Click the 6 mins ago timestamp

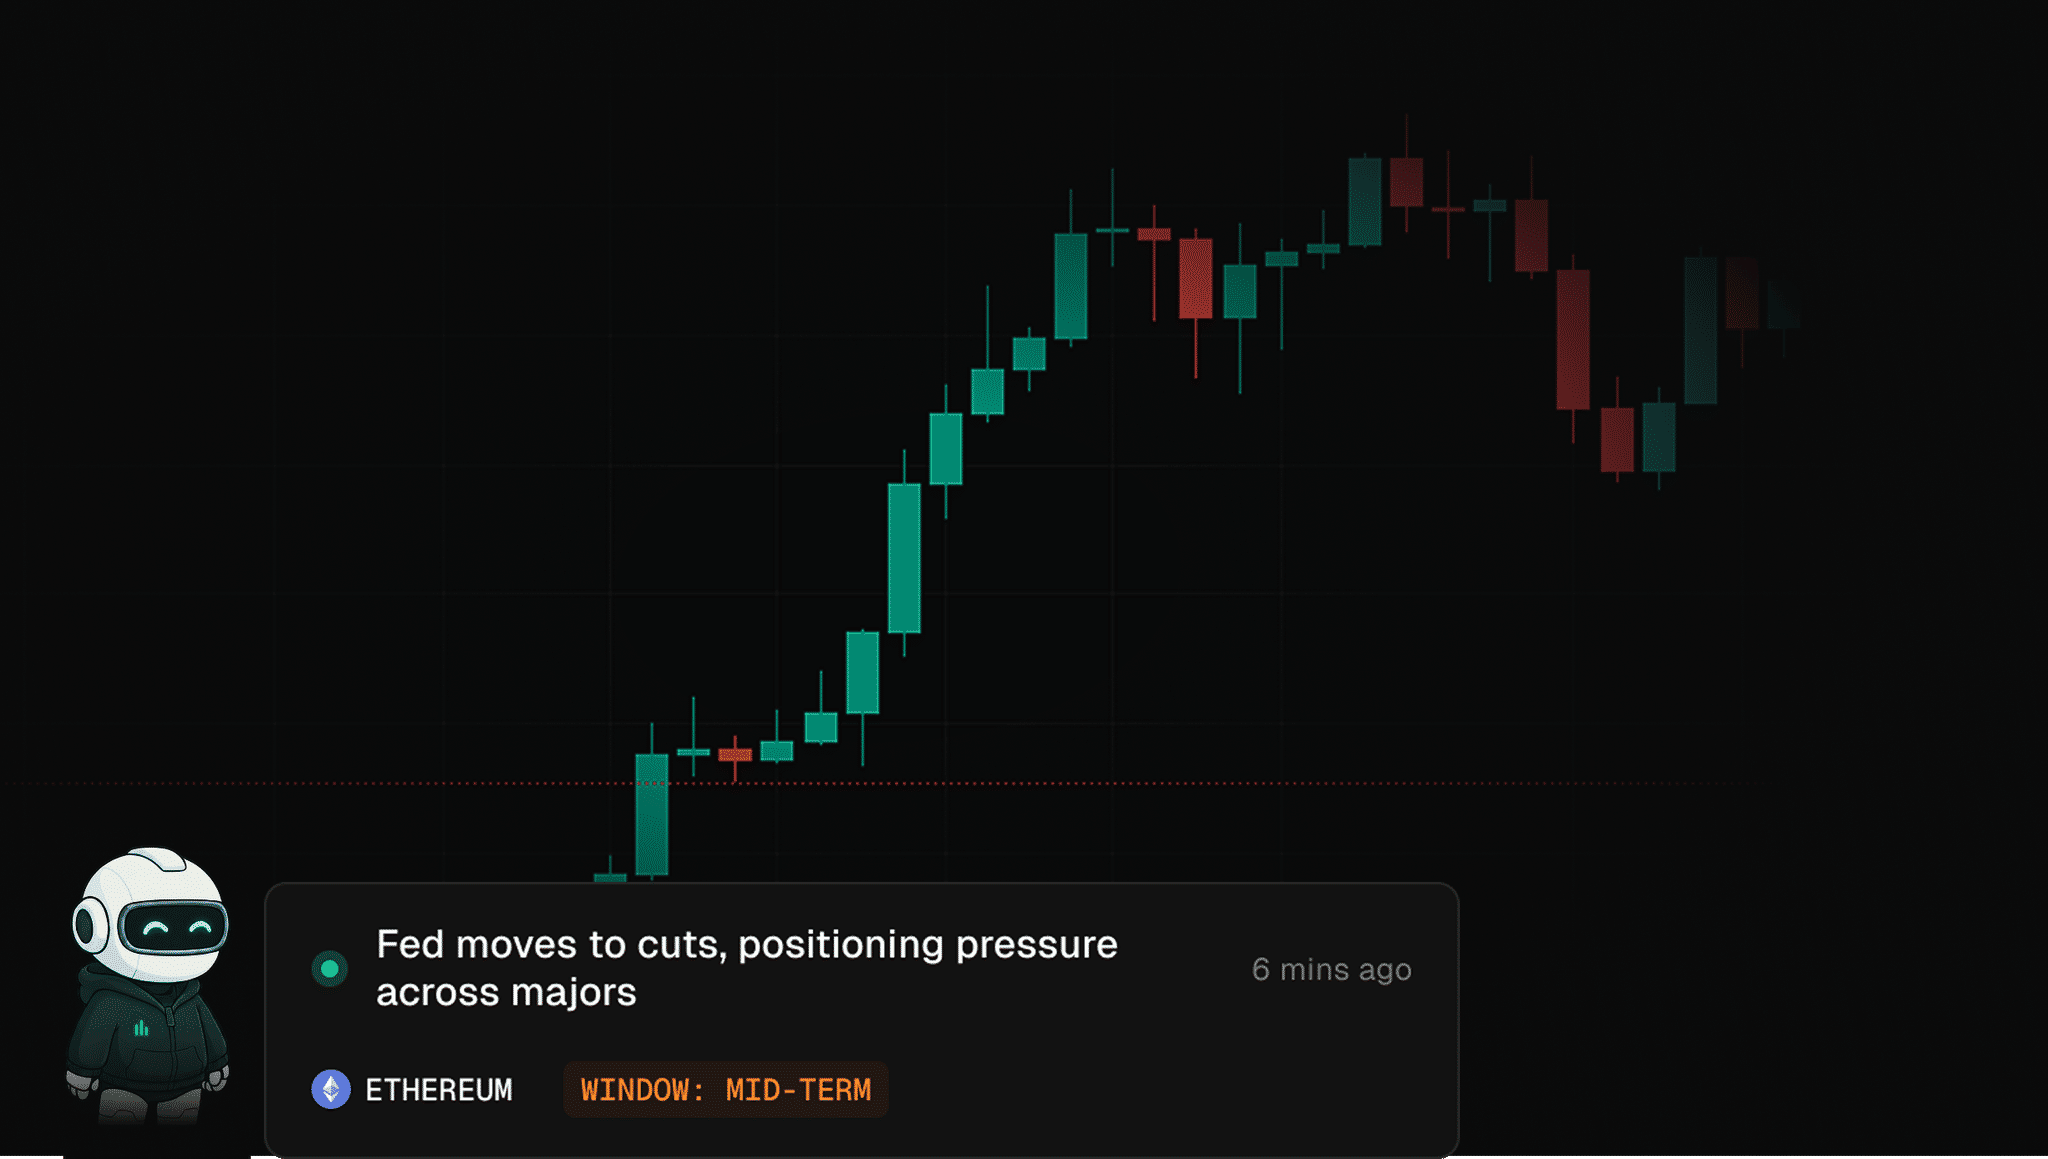(x=1331, y=969)
